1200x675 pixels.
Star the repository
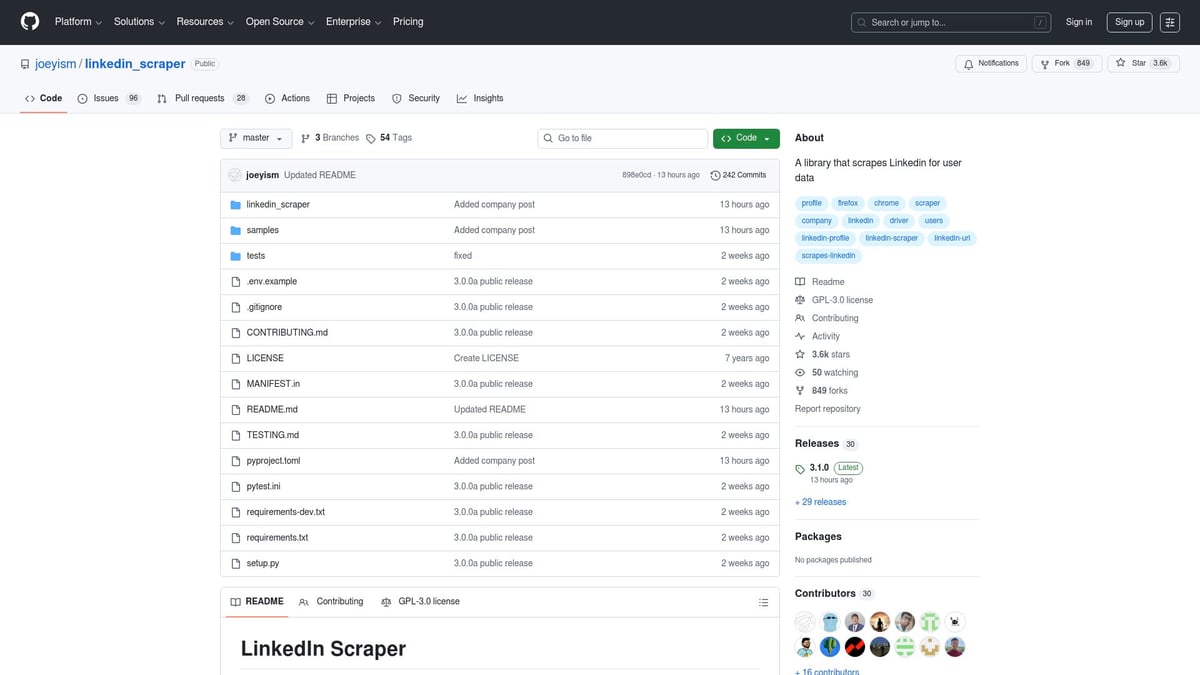1143,63
